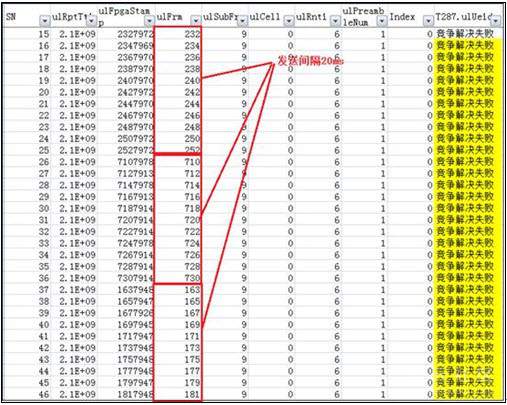507x405 pixels.
Task: Click ulFpgaStamp cell 7307914
Action: click(135, 279)
